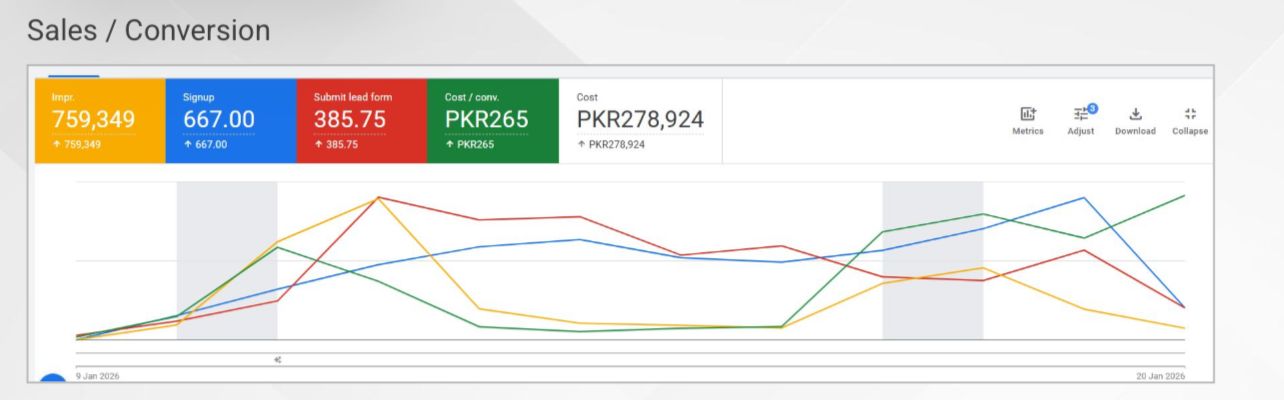Click the second shaded weekend region
Image resolution: width=1284 pixels, height=400 pixels.
(932, 260)
